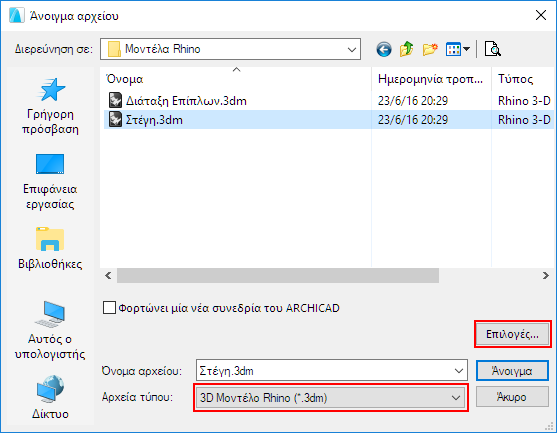Open Γρήγορη πρόσβαση in sidebar
The height and width of the screenshot is (433, 557).
(50, 106)
